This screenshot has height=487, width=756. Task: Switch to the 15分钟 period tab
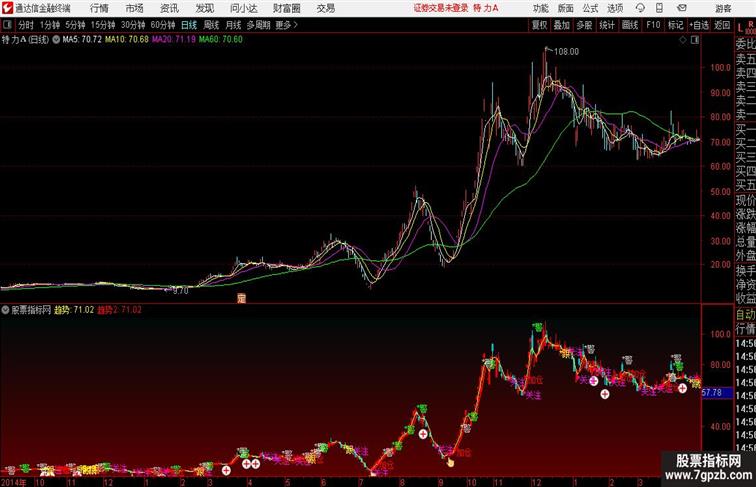[x=103, y=25]
